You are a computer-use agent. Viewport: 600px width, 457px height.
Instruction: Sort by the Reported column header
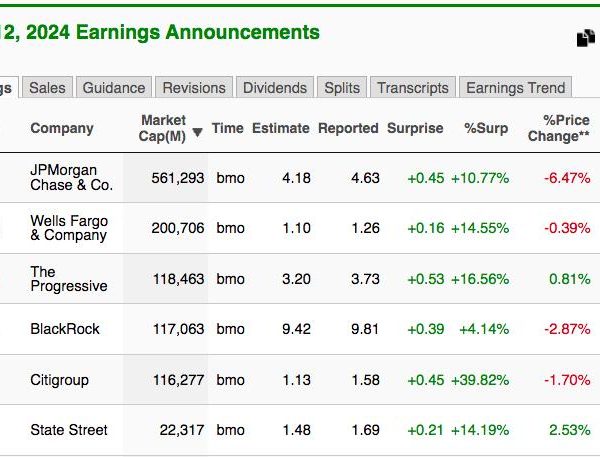[x=348, y=128]
